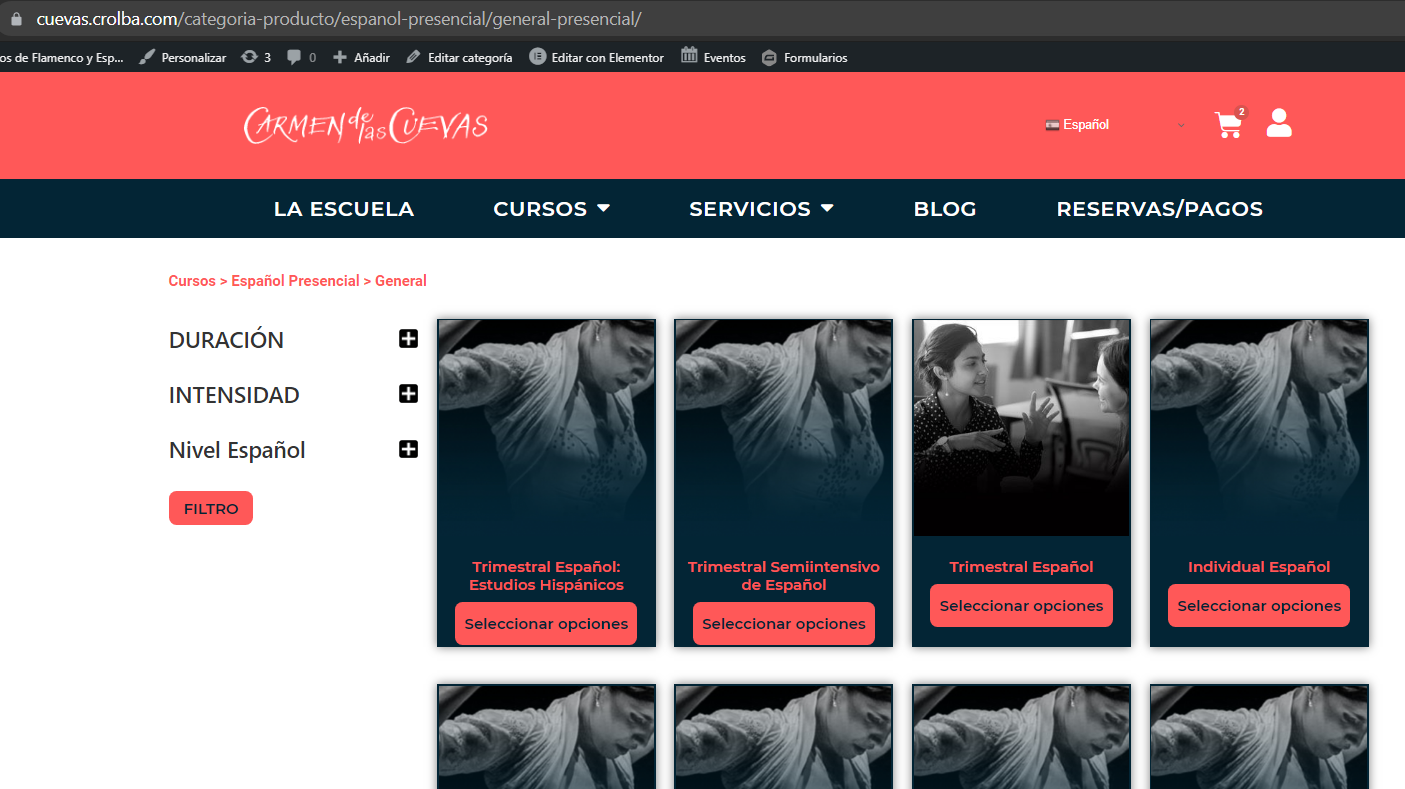
Task: Click the Trimestral Semiintensivo dancer thumbnail
Action: pyautogui.click(x=784, y=428)
